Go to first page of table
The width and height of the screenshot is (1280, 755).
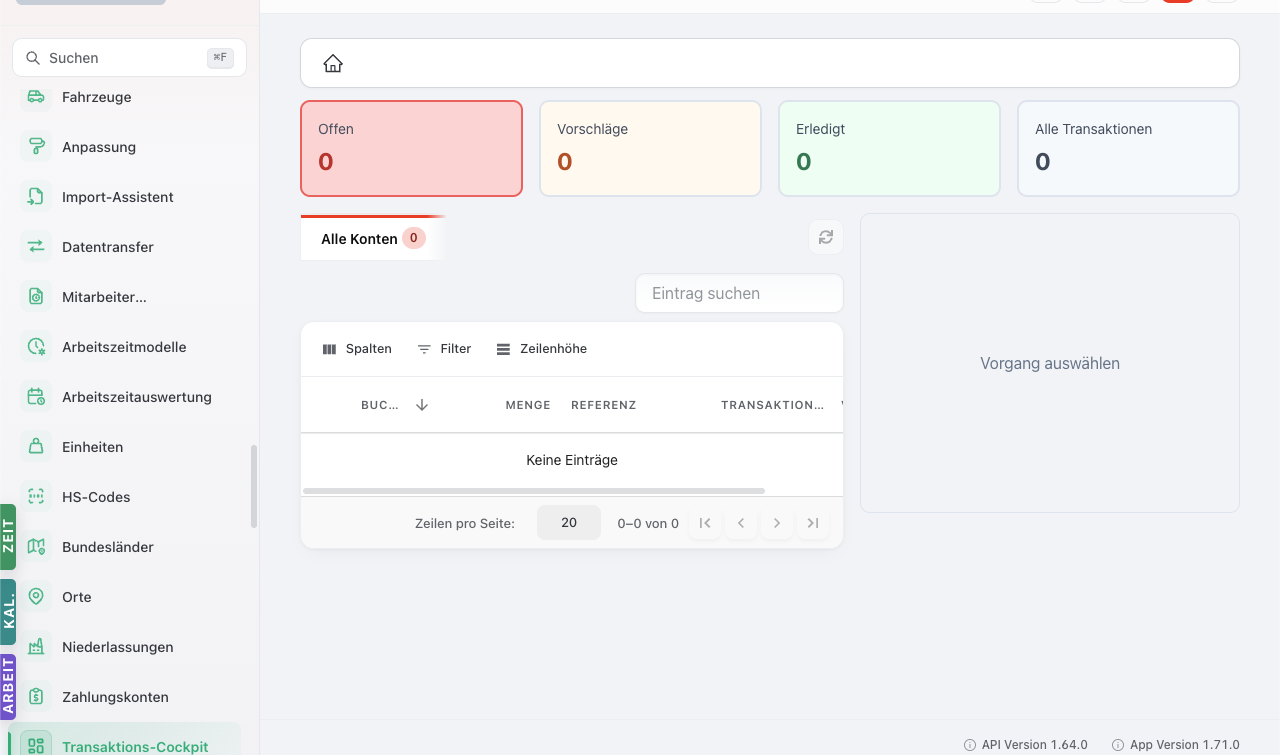[x=705, y=523]
